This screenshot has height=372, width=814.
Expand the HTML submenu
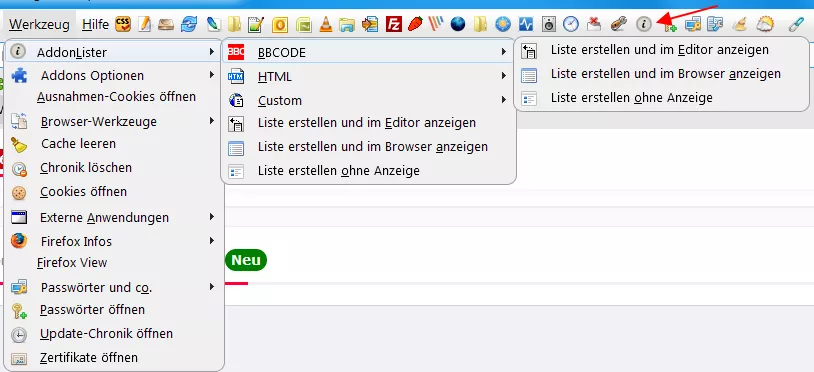[368, 76]
